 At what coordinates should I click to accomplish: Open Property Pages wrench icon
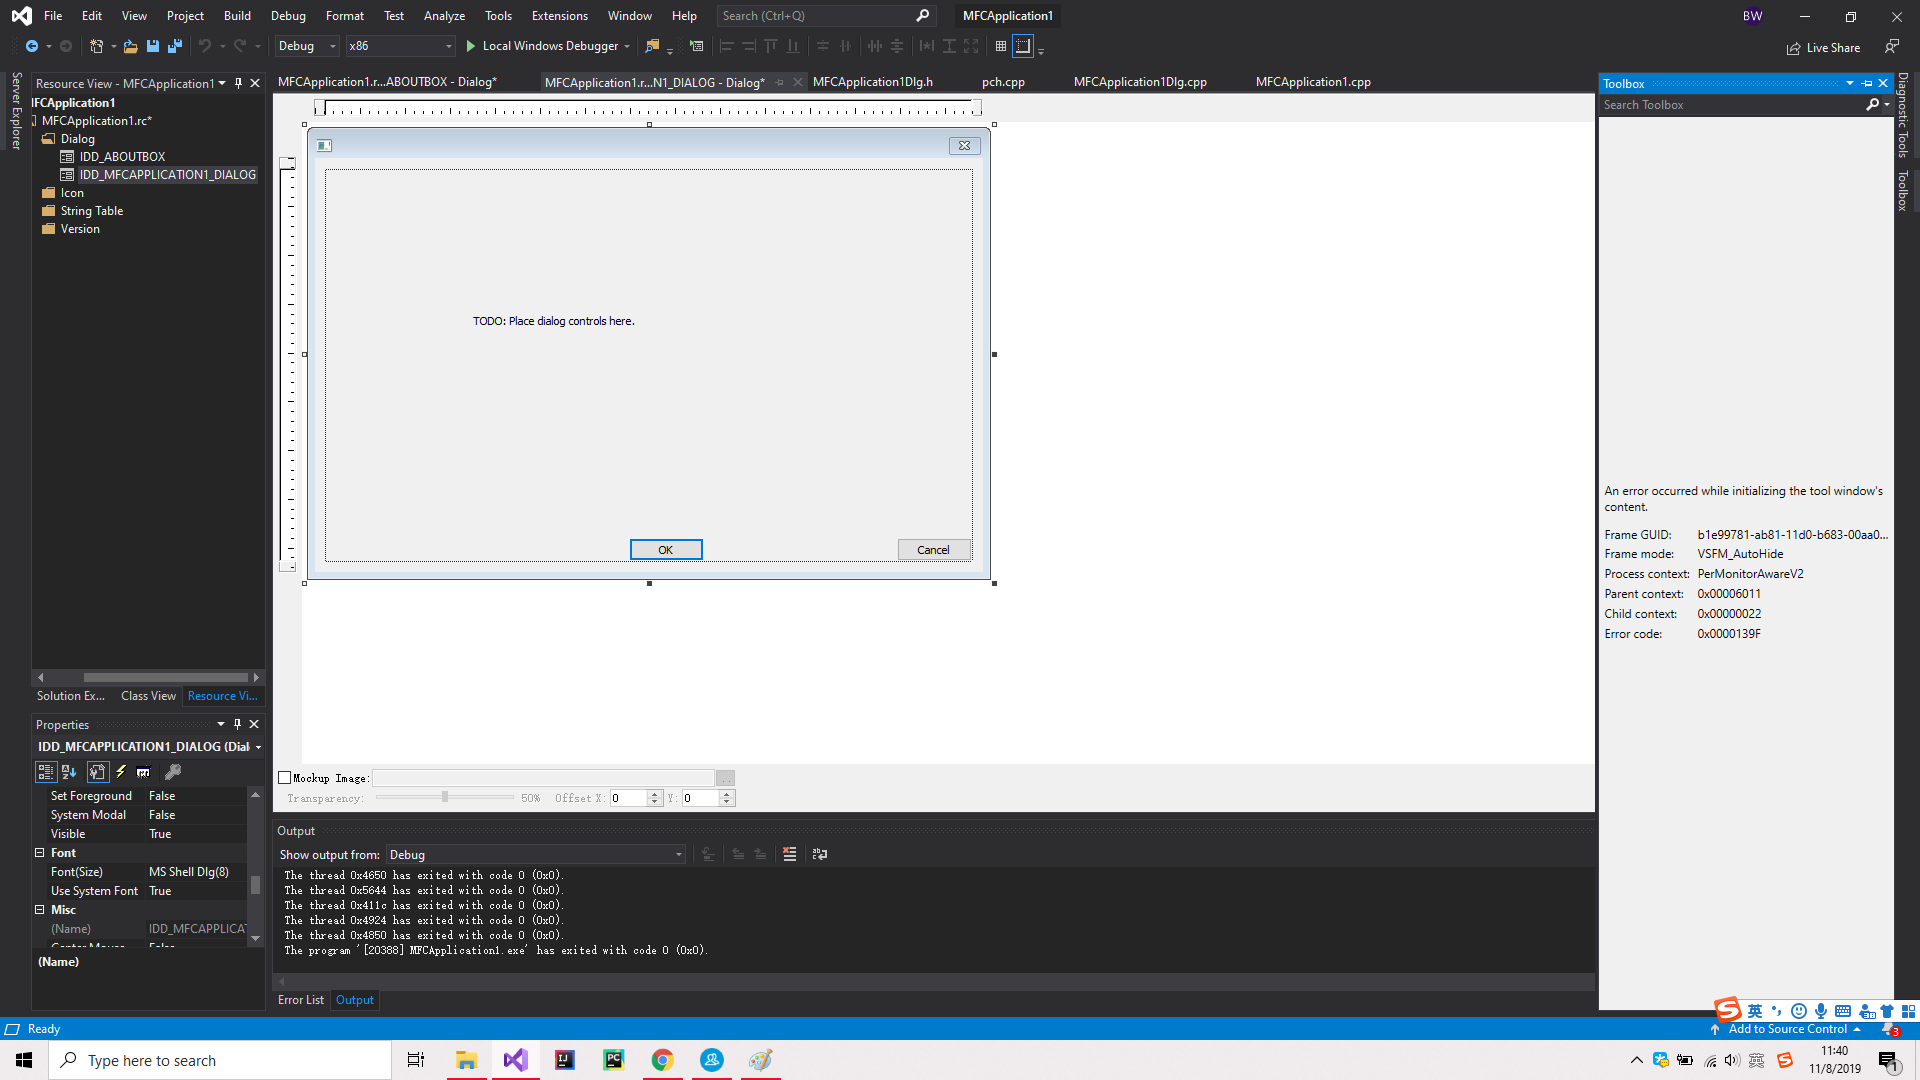coord(173,772)
